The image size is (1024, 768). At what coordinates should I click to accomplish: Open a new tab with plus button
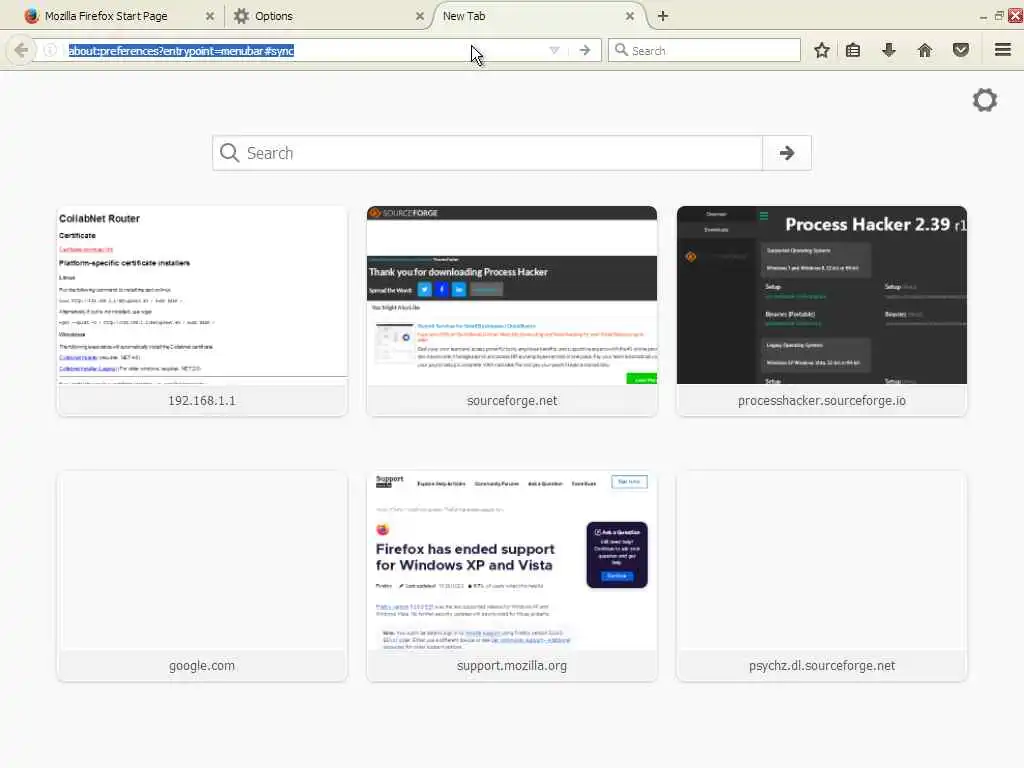coord(663,16)
